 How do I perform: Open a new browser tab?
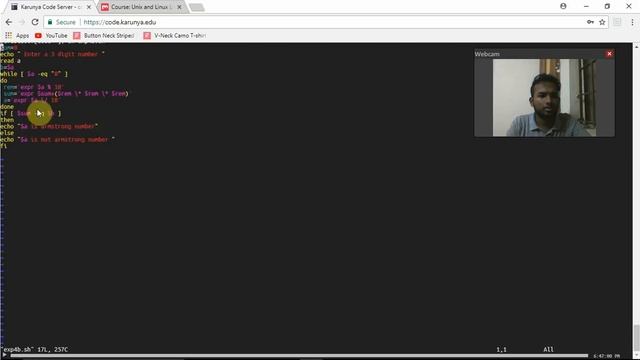[197, 7]
